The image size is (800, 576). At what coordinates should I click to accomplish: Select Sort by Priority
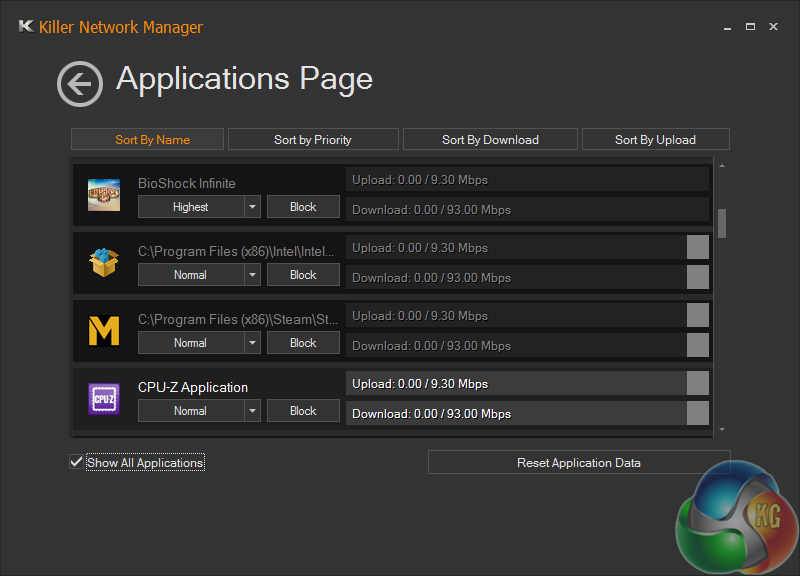[313, 140]
